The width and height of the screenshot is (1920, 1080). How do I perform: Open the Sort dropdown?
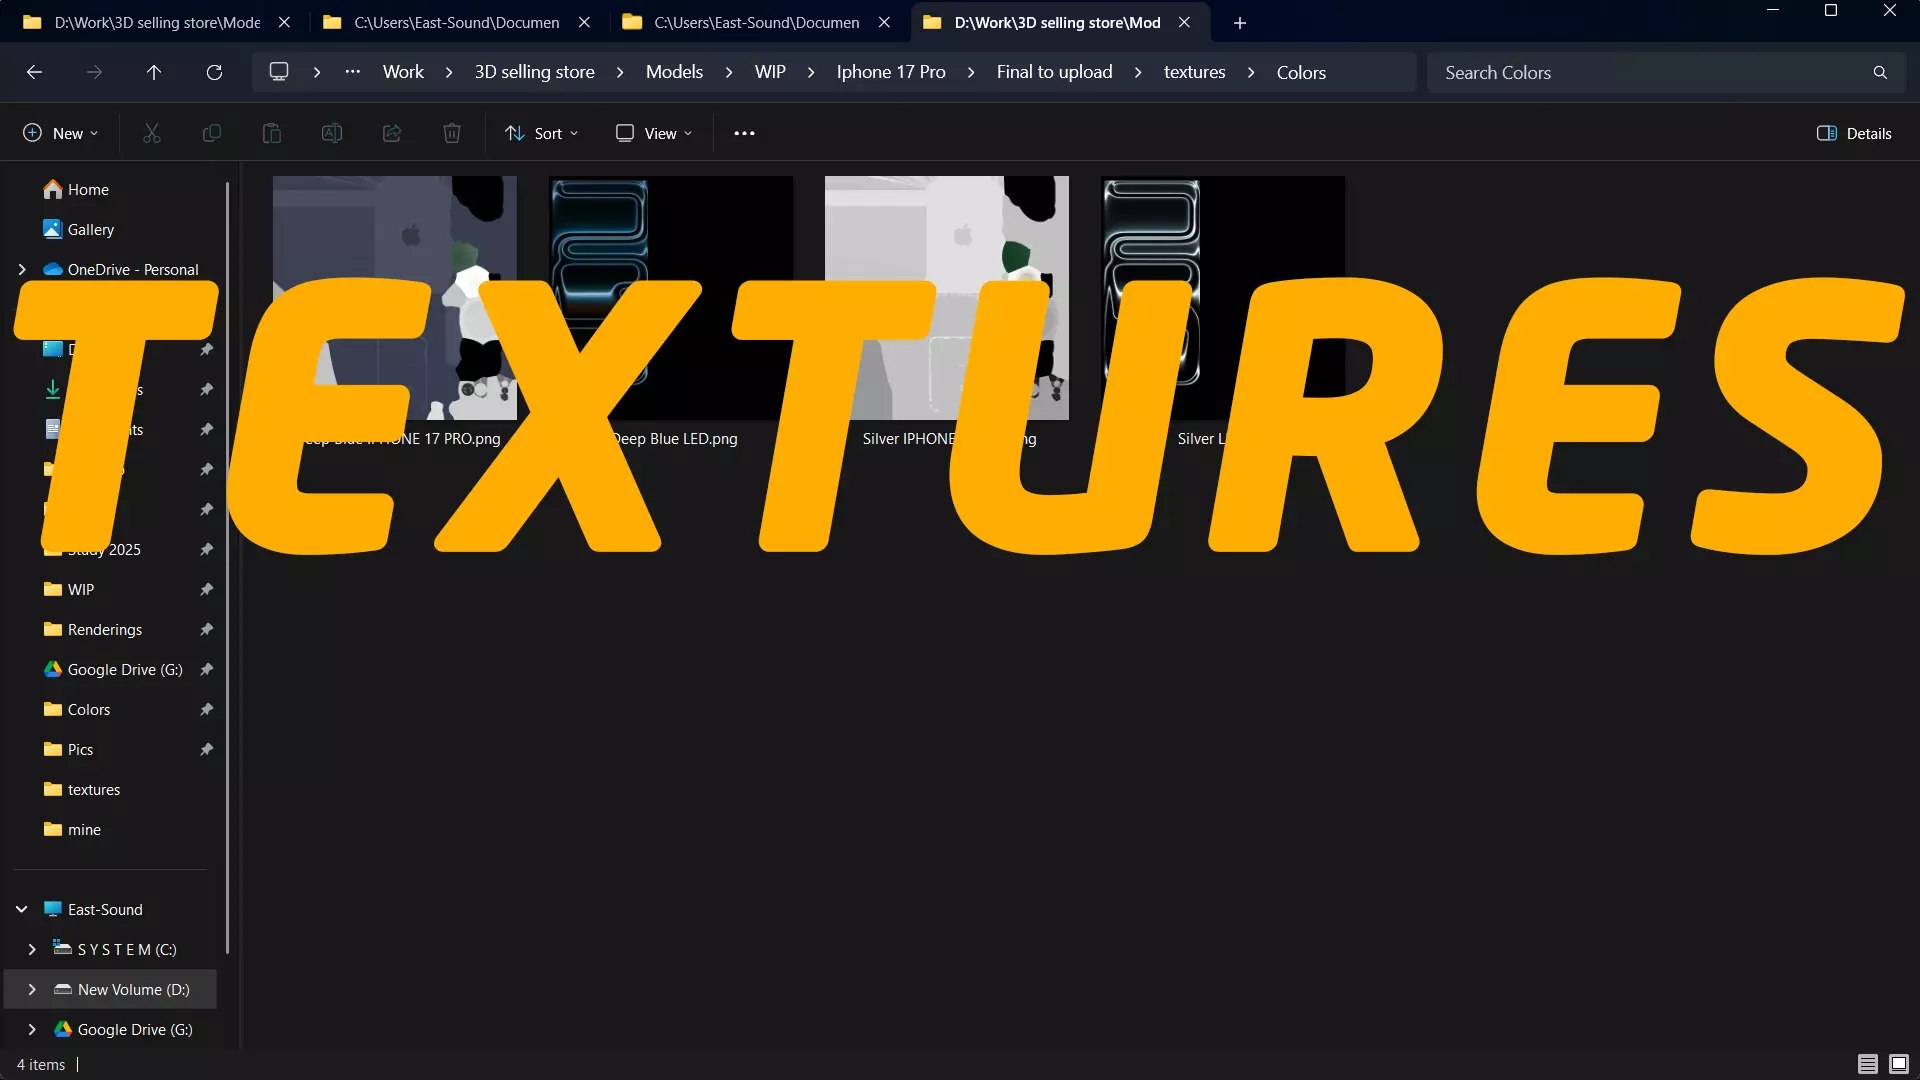point(541,133)
